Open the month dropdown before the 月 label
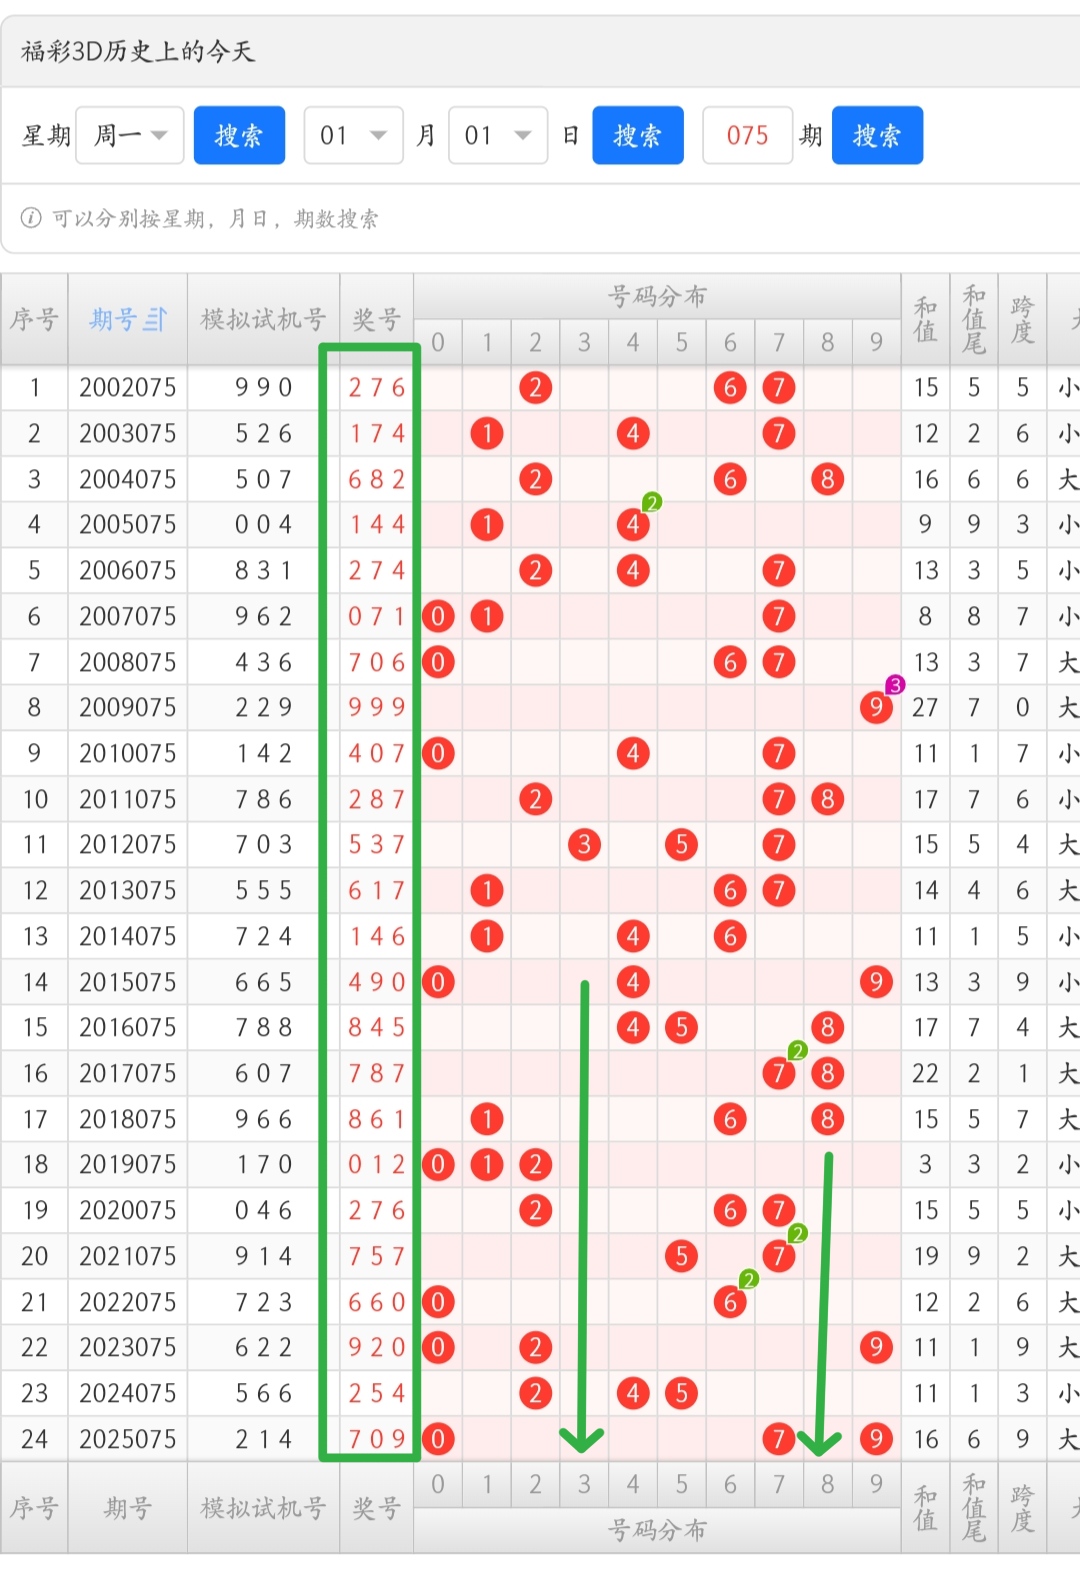The image size is (1080, 1570). pos(354,135)
